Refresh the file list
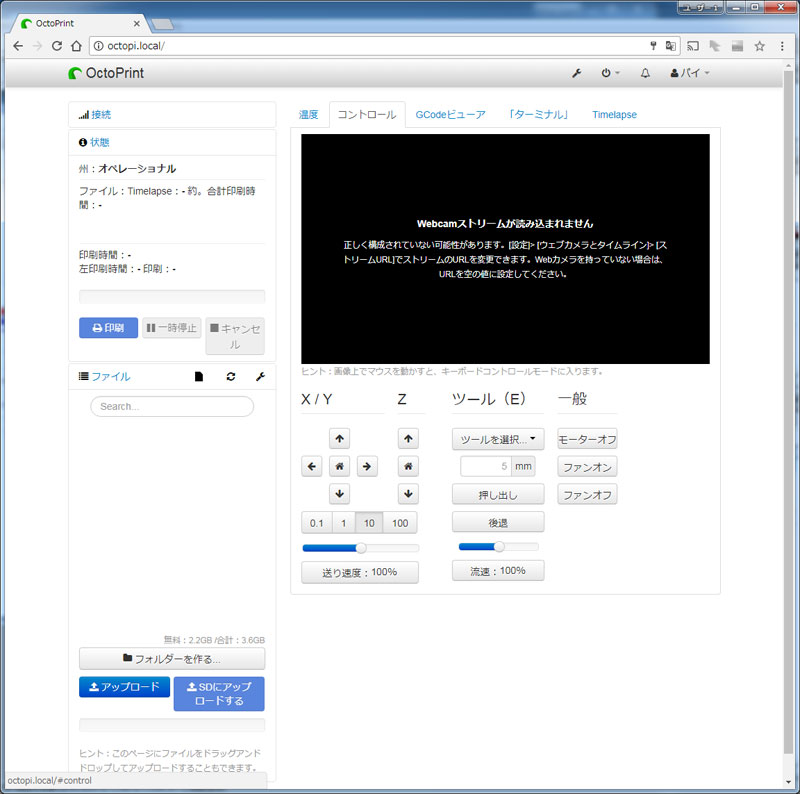 point(231,377)
